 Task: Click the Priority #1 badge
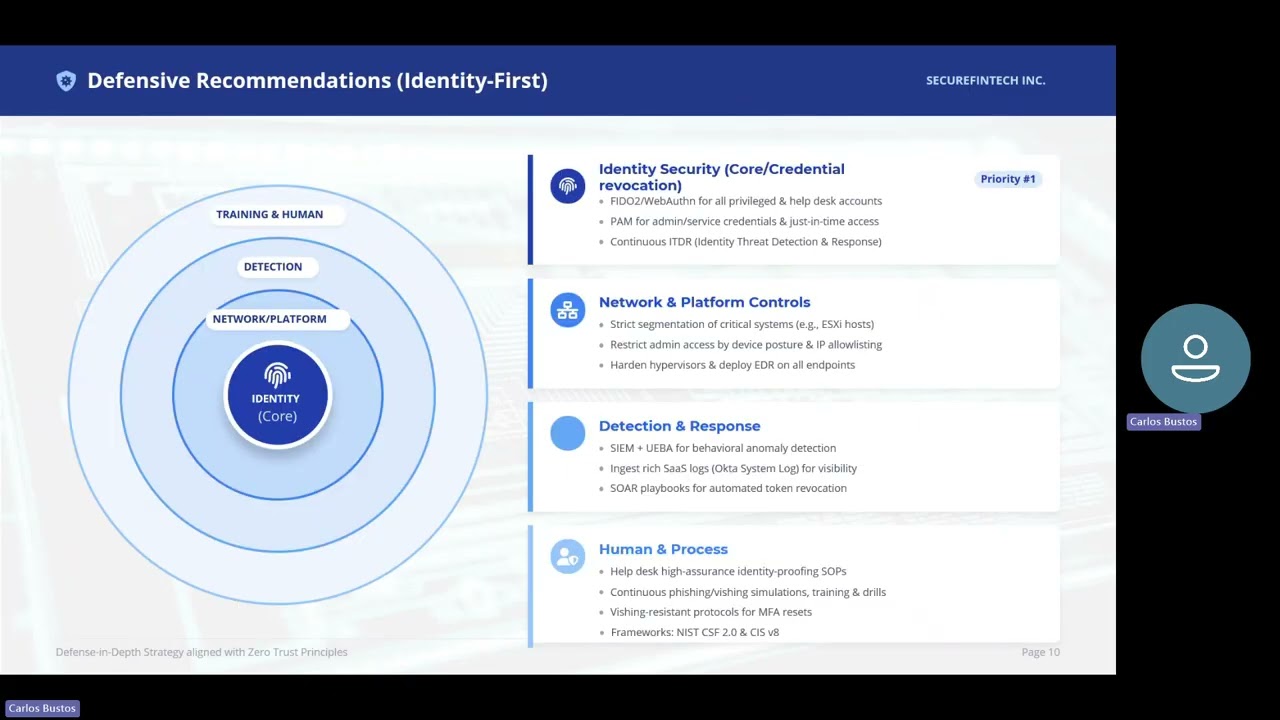pos(1008,179)
